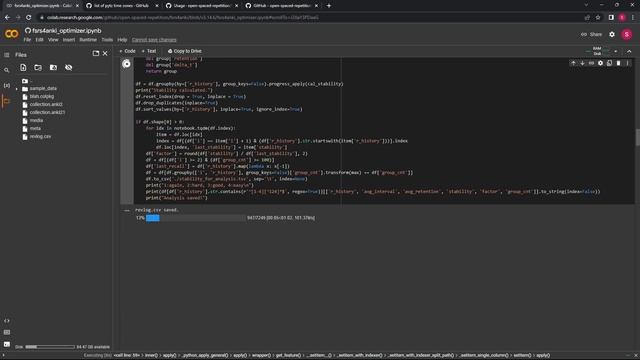Delete the current cell
640x360 pixels.
(618, 63)
